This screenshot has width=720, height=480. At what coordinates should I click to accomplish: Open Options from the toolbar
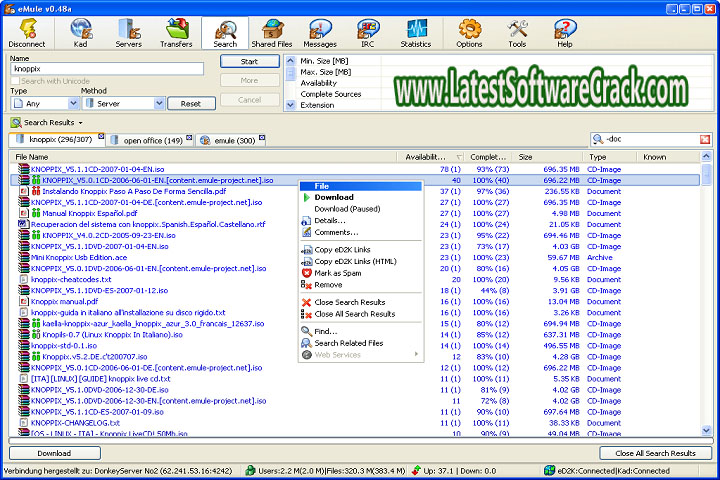469,33
